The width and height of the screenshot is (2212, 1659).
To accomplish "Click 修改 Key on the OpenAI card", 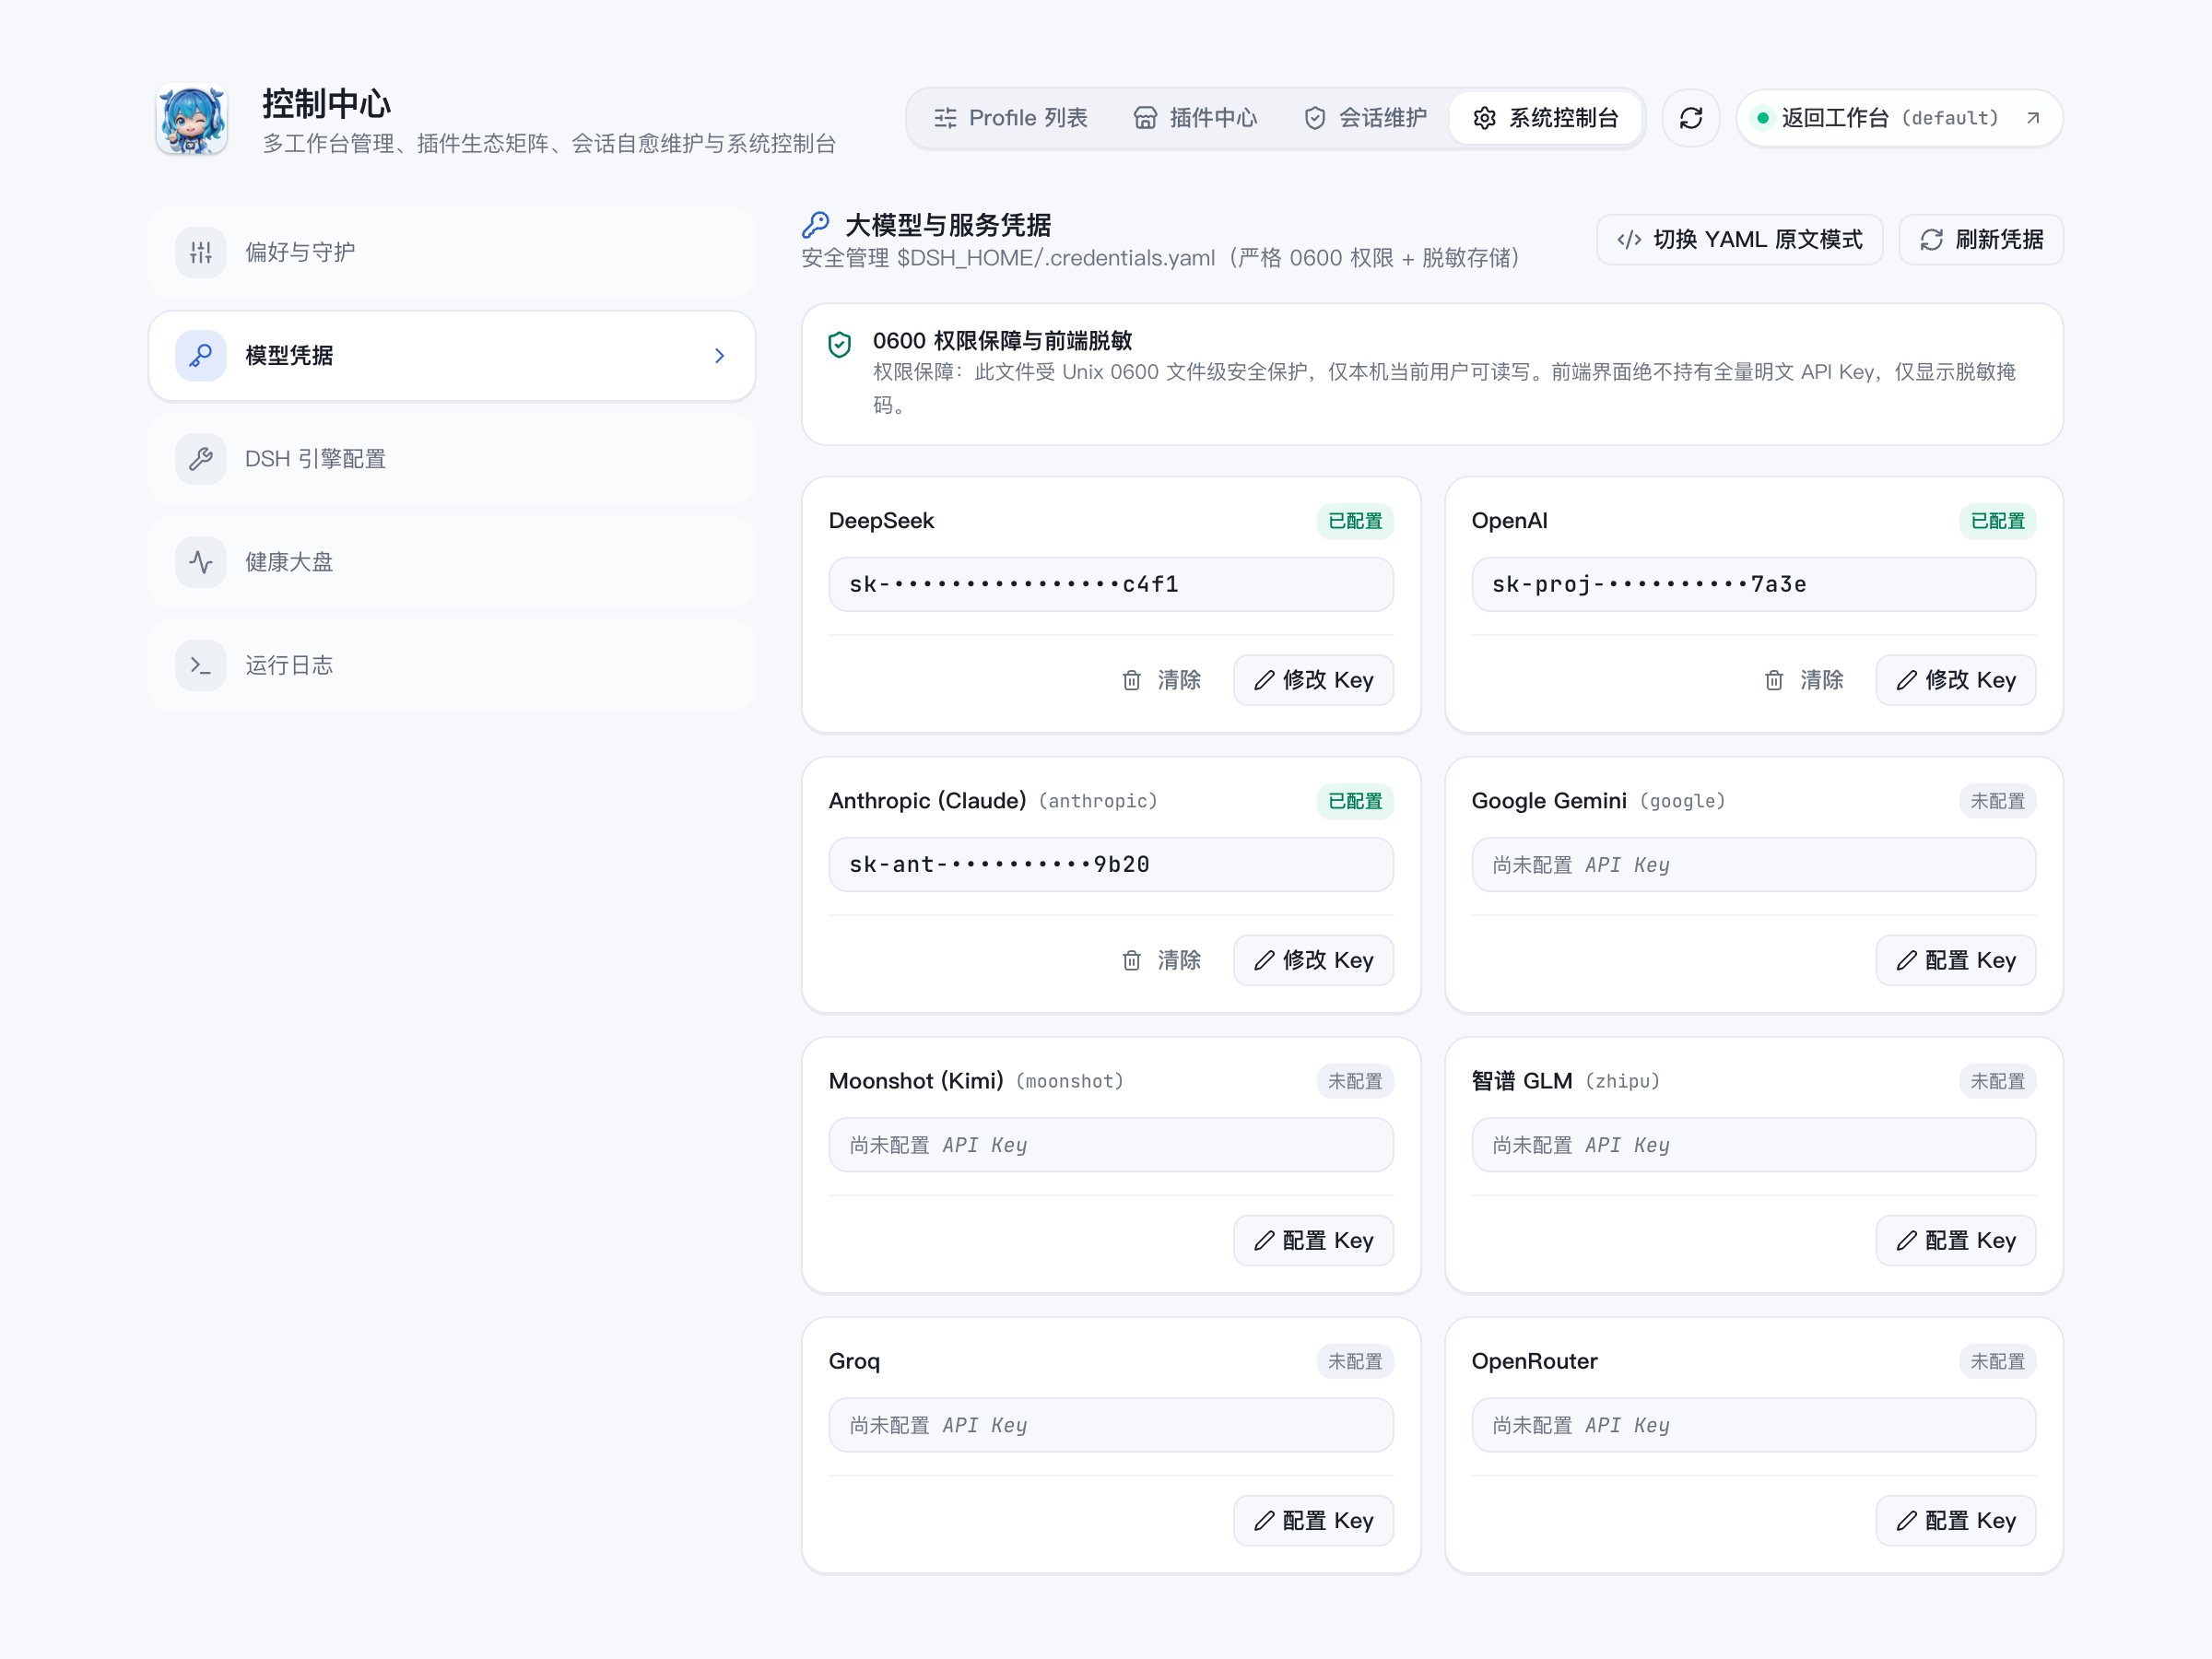I will click(x=1956, y=681).
